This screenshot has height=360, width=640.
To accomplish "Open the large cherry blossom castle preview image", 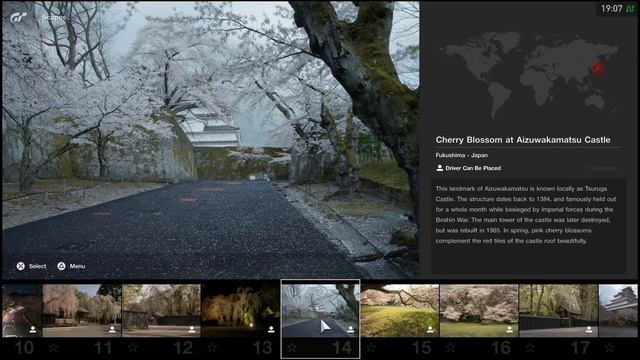I will point(211,140).
